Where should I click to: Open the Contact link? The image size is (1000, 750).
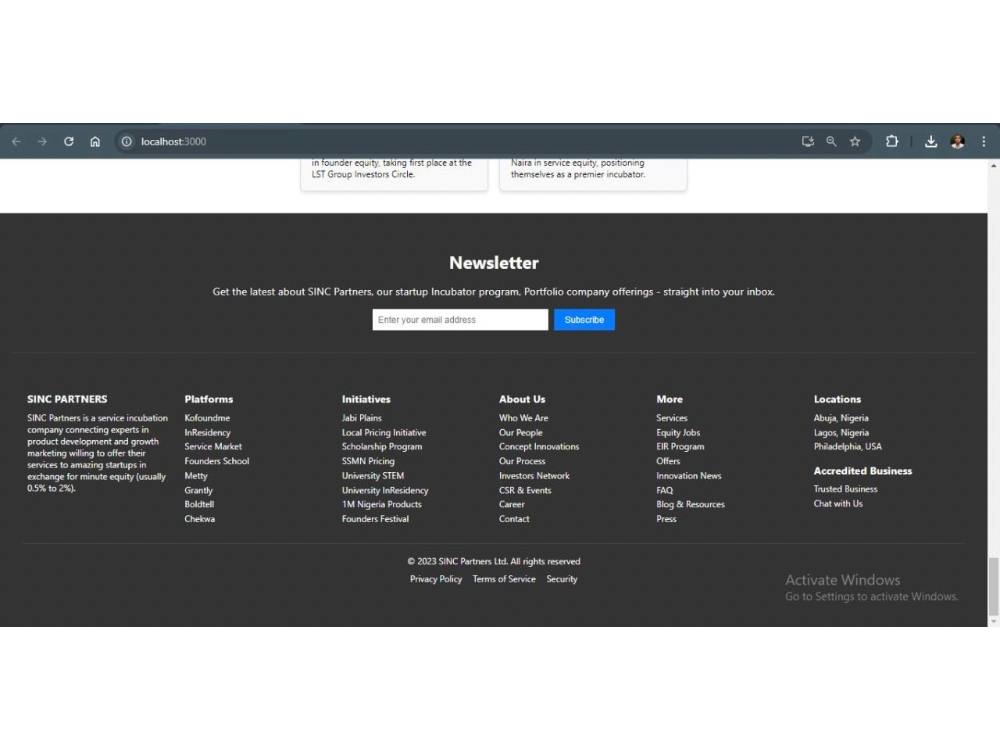(x=514, y=519)
